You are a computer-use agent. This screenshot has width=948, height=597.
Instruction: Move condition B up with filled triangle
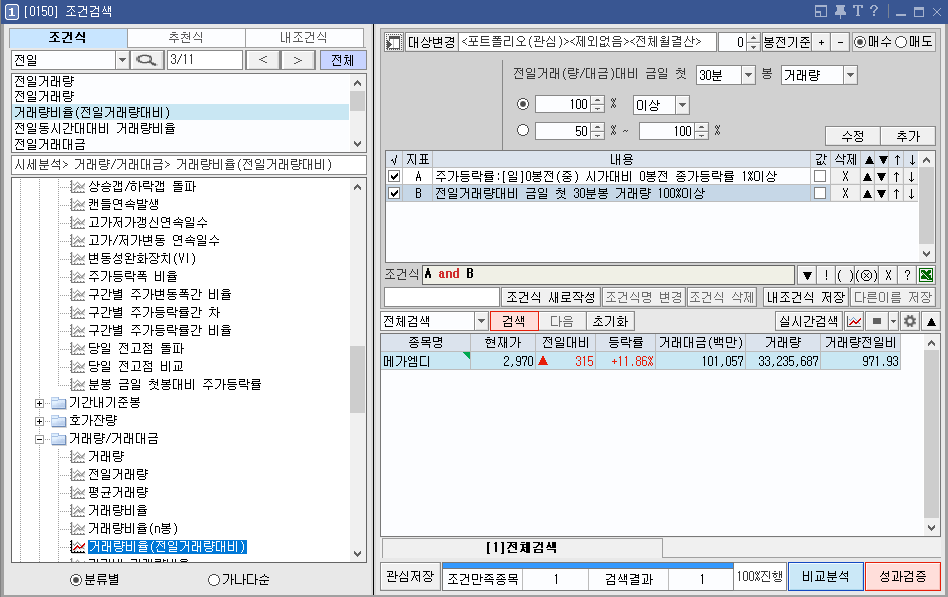(868, 194)
